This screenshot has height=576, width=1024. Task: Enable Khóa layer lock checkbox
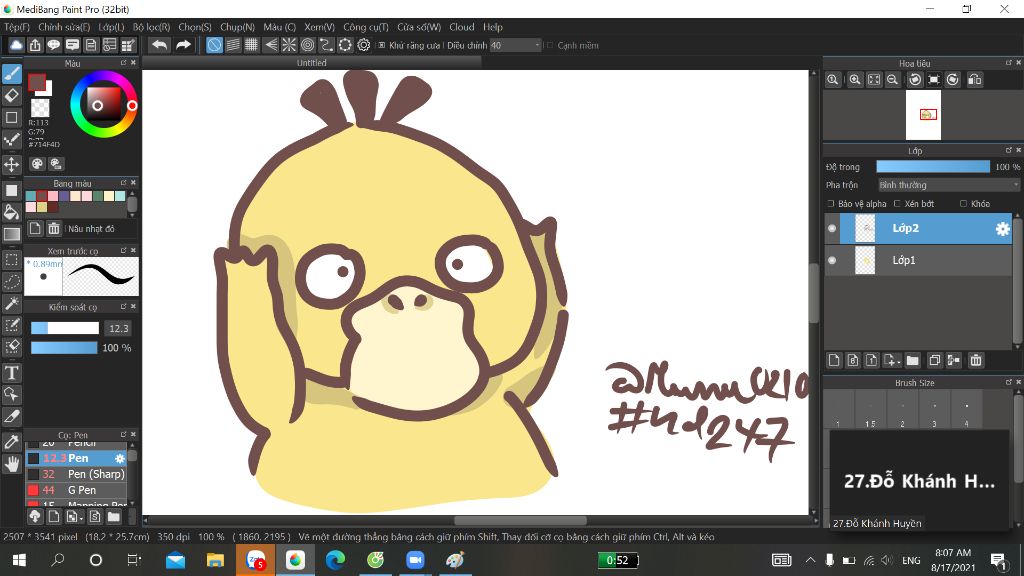963,204
